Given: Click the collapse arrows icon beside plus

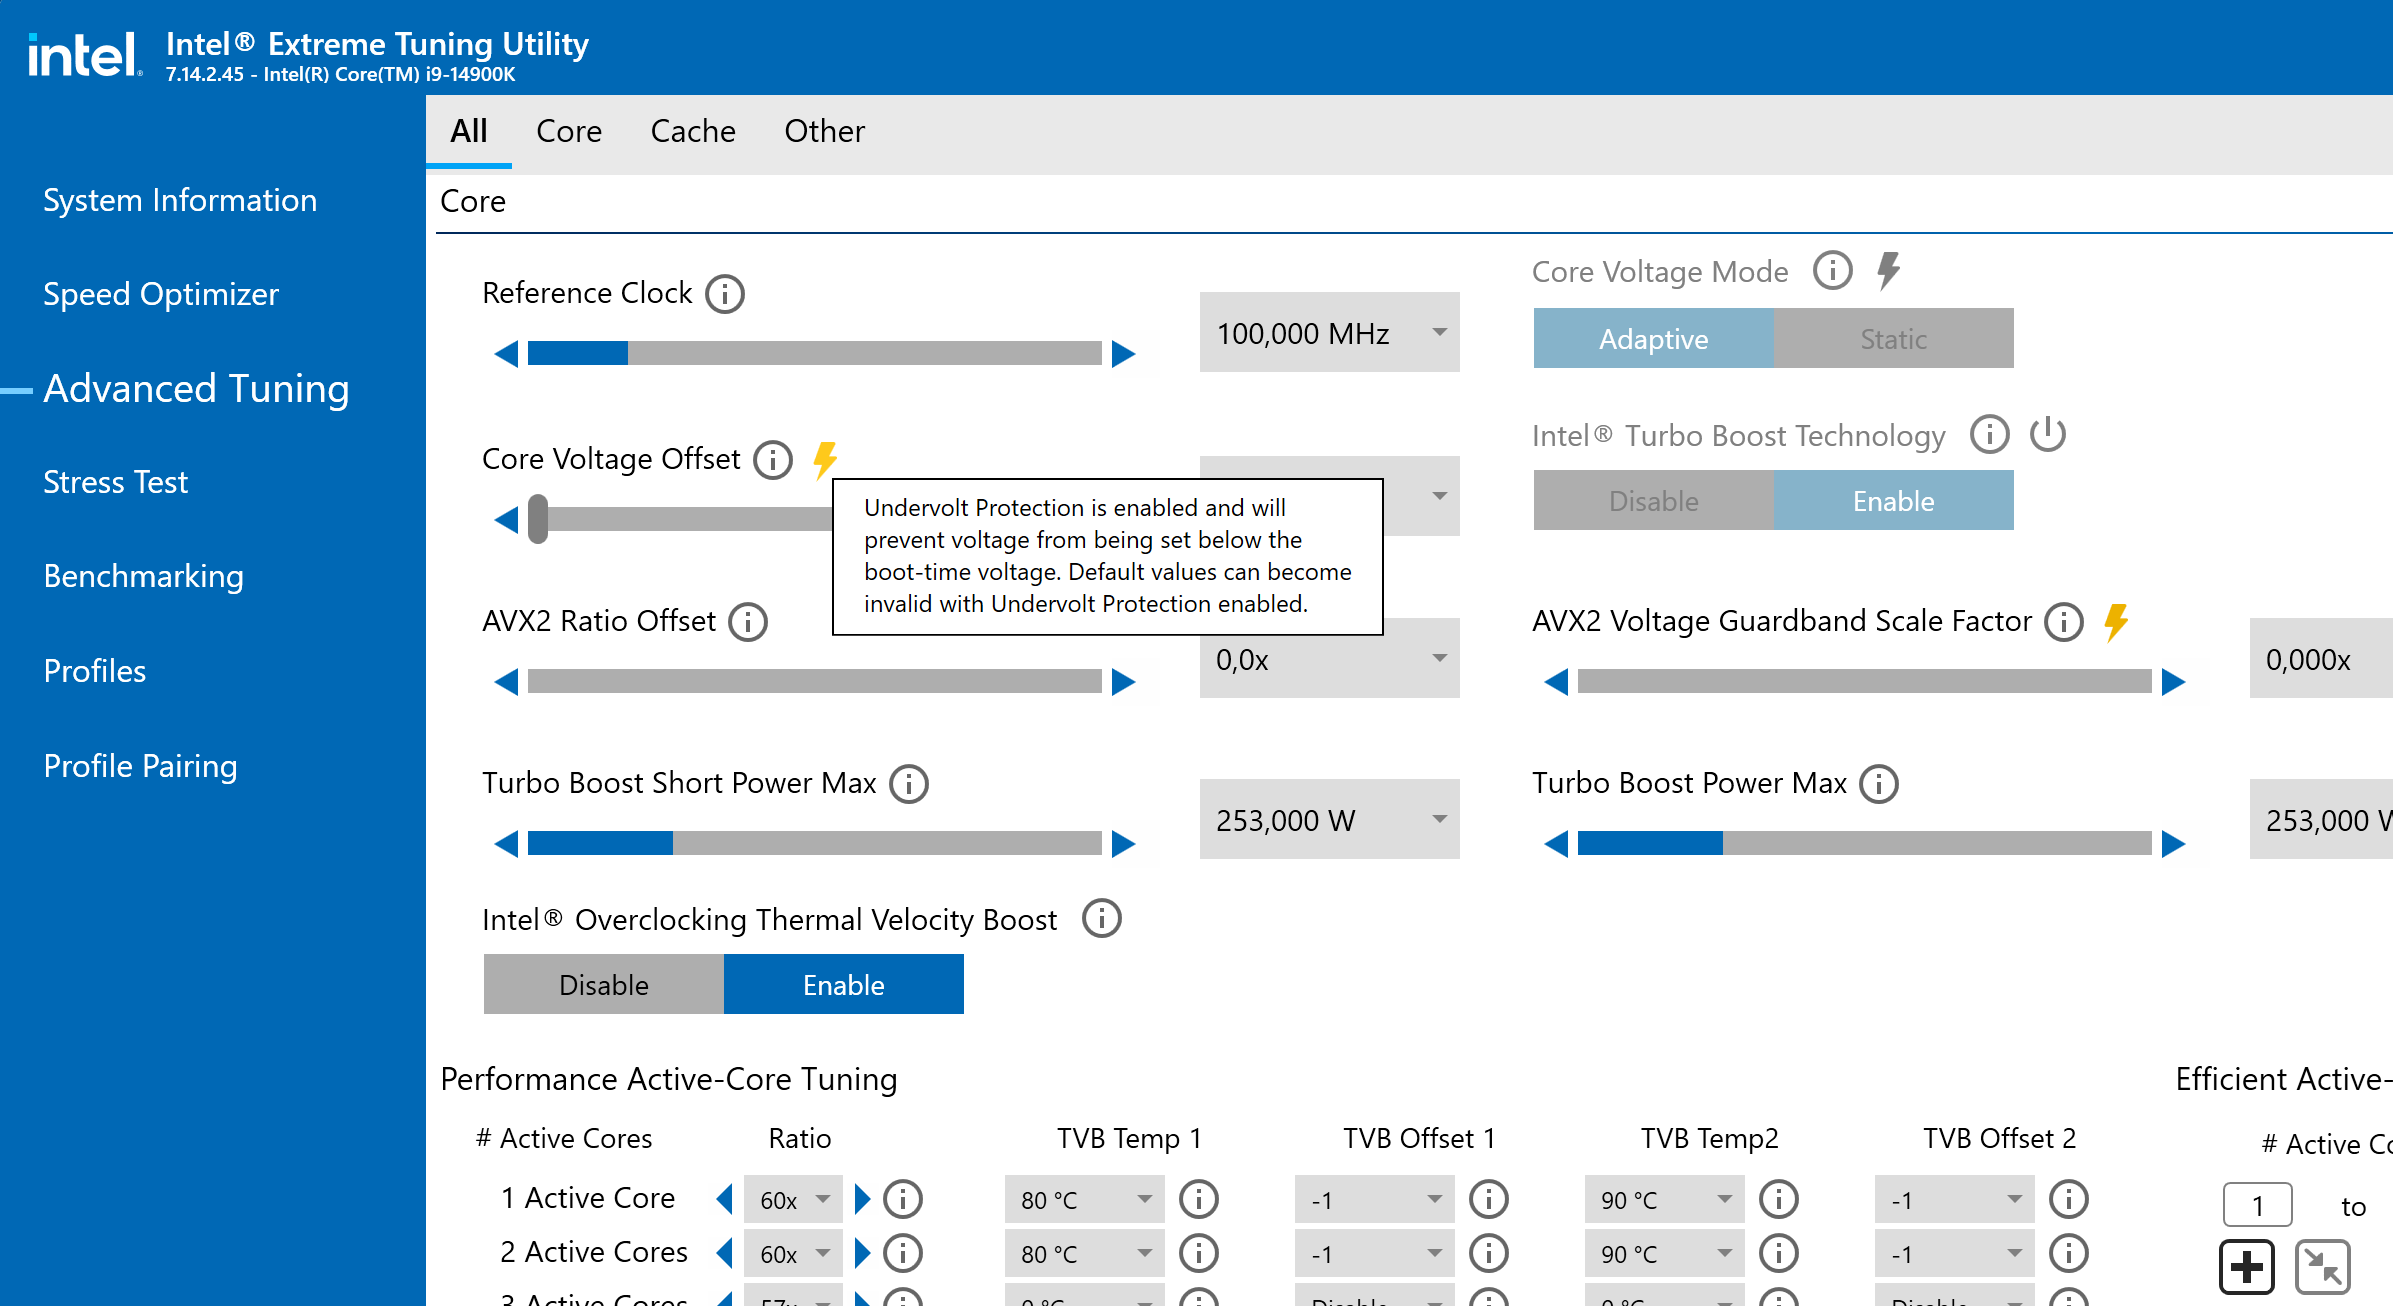Looking at the screenshot, I should tap(2322, 1267).
